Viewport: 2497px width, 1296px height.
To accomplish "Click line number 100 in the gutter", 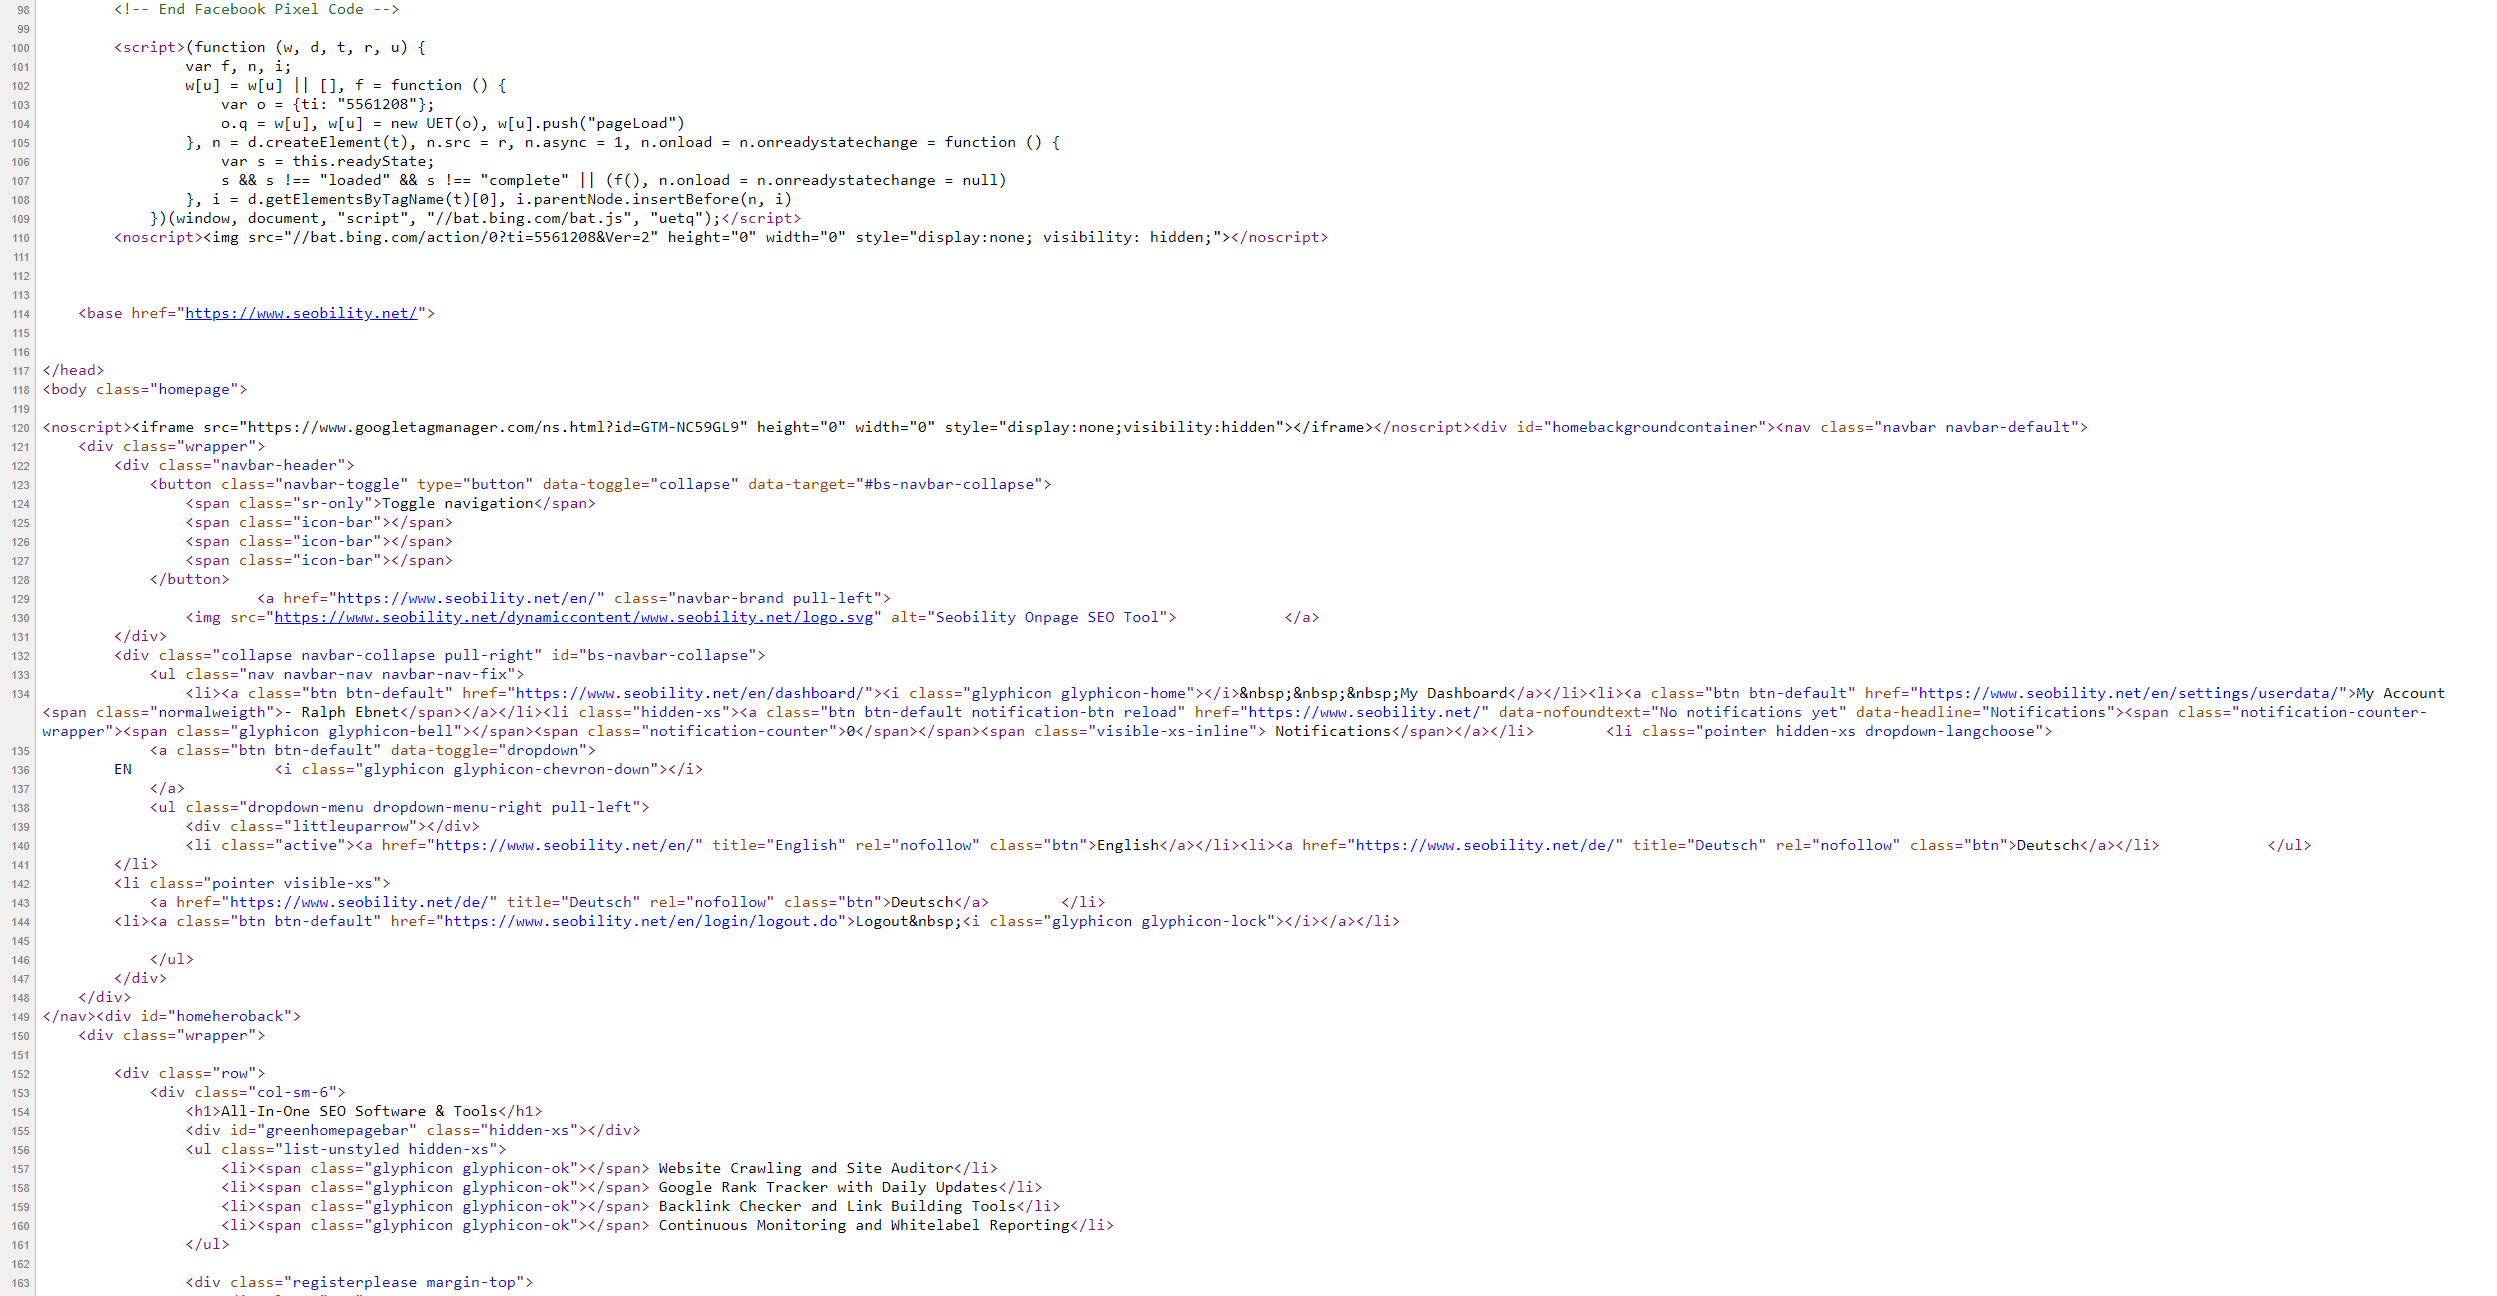I will tap(21, 48).
